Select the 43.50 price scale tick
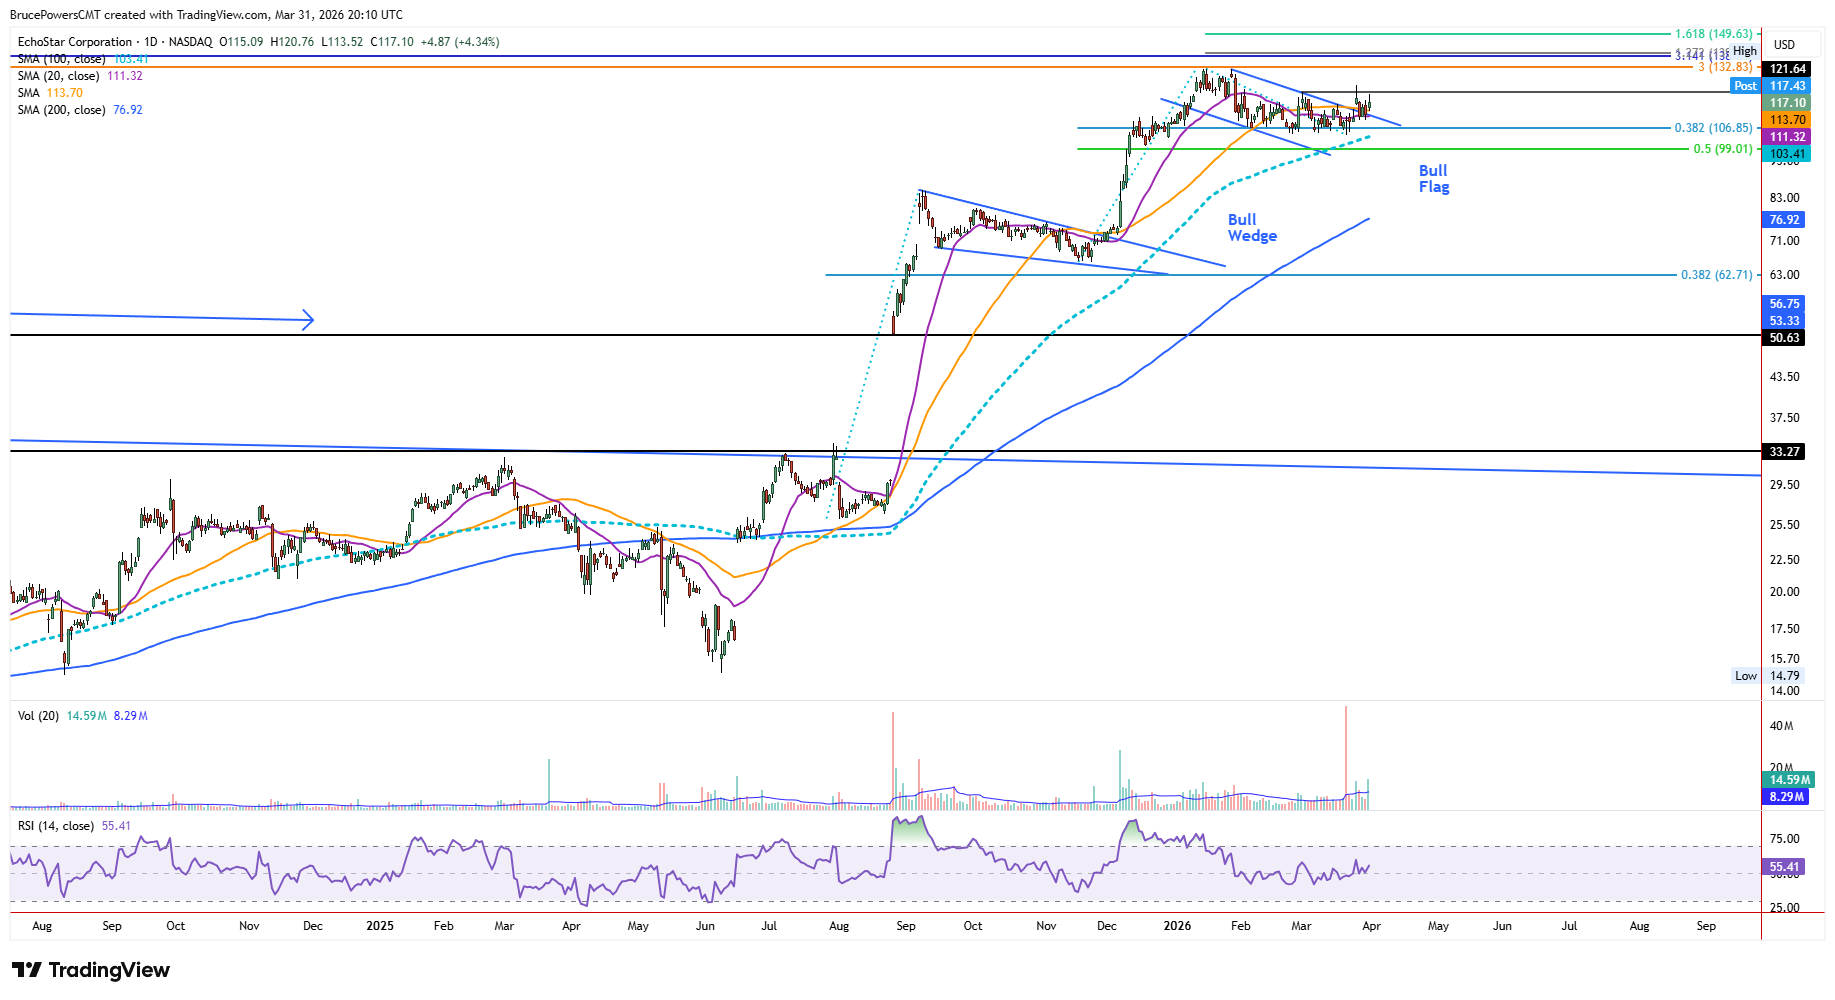Screen dimensions: 1835x1000 [1784, 377]
